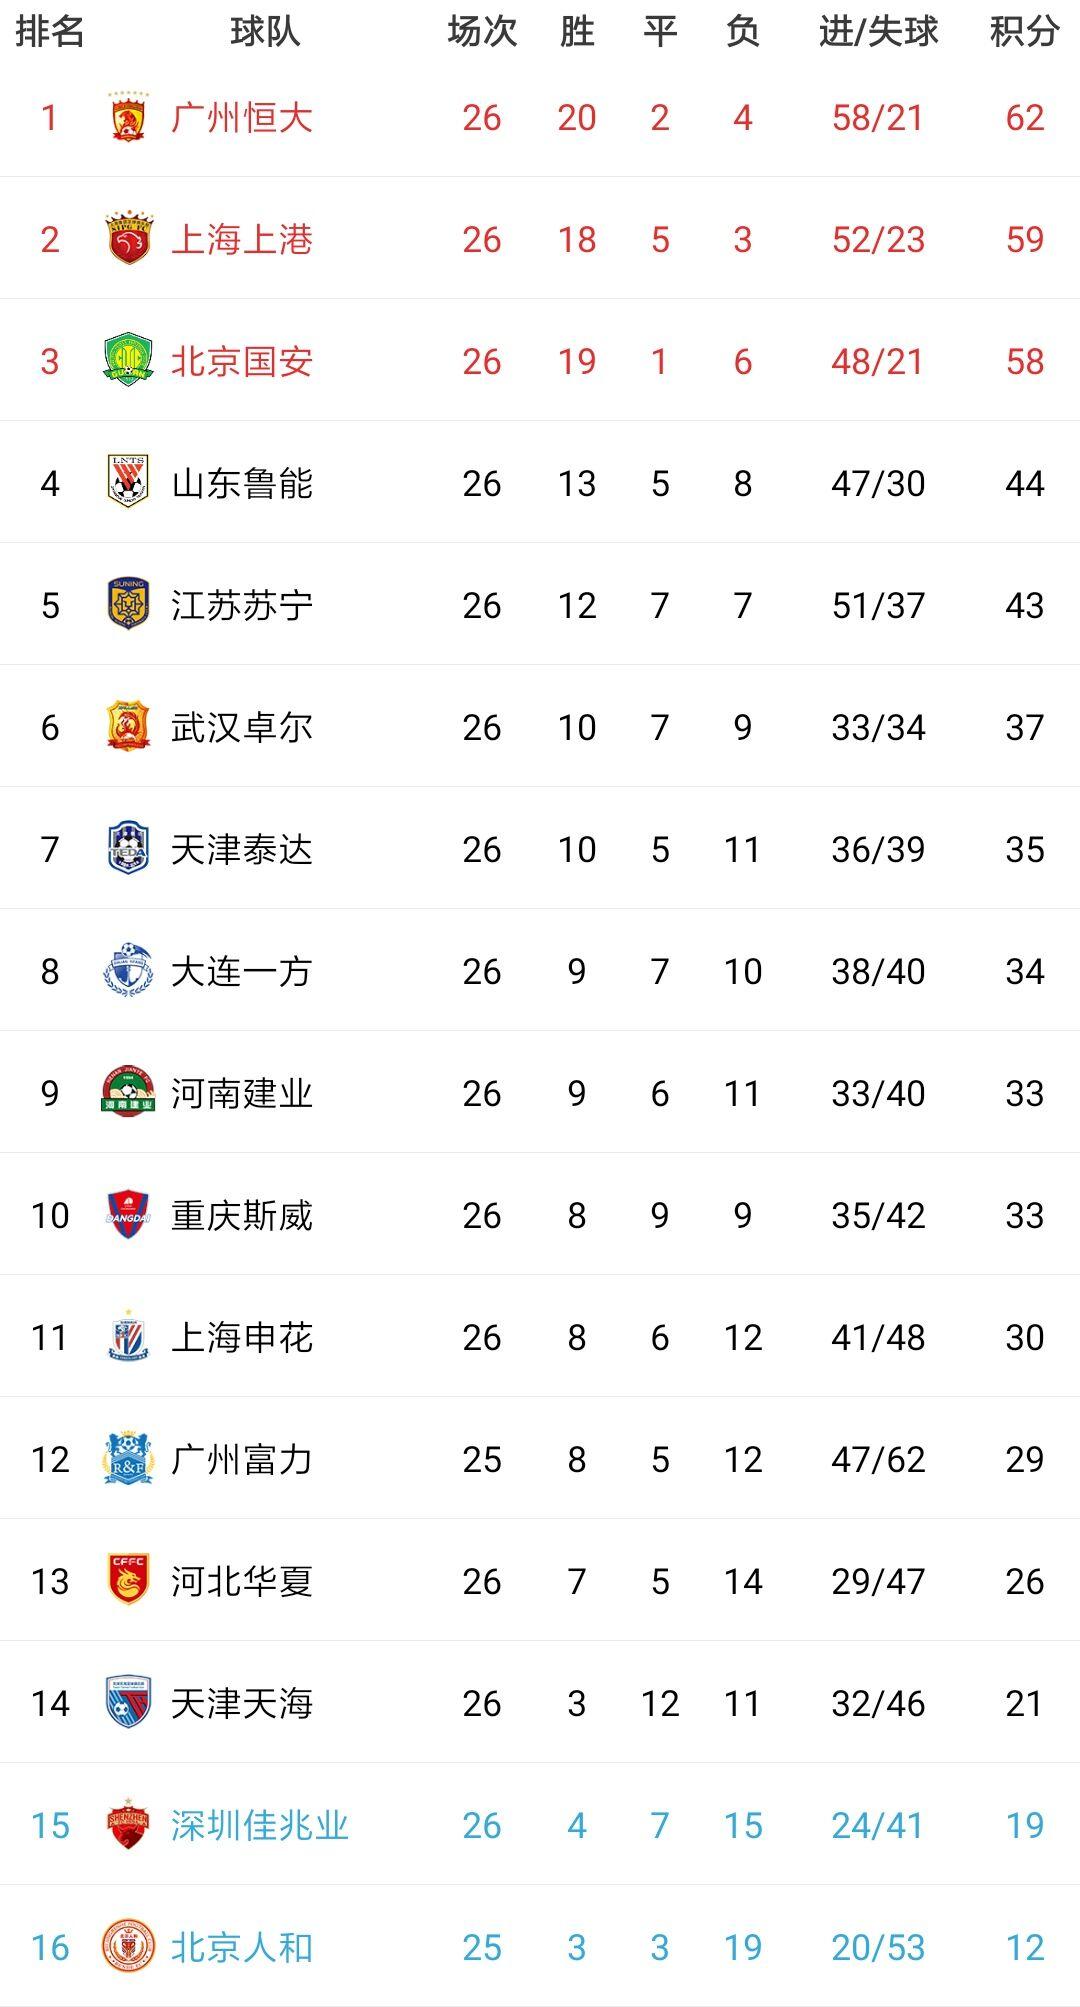Select the 天津天海 row goals 32/46

[x=878, y=1703]
